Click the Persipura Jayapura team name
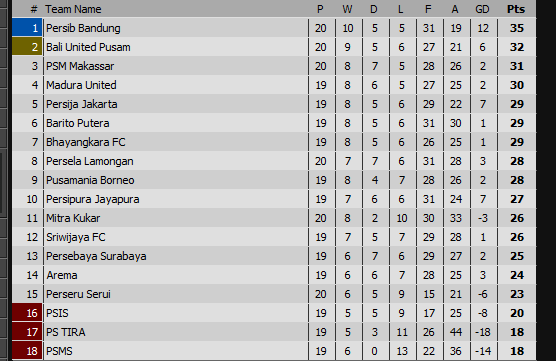 tap(93, 199)
